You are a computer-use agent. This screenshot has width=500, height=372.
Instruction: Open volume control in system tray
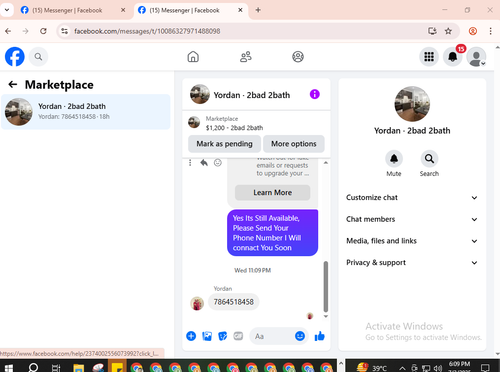438,368
